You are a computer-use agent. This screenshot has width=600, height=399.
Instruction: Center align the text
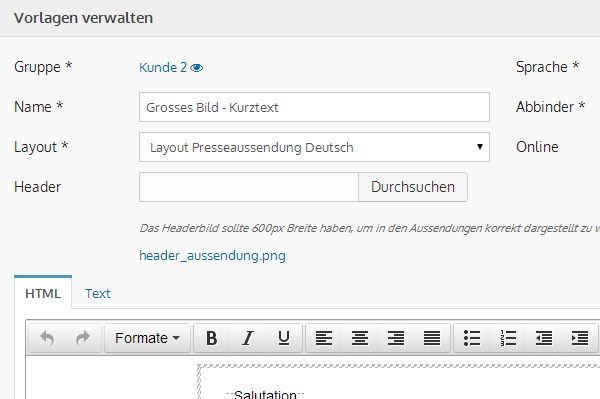(360, 338)
